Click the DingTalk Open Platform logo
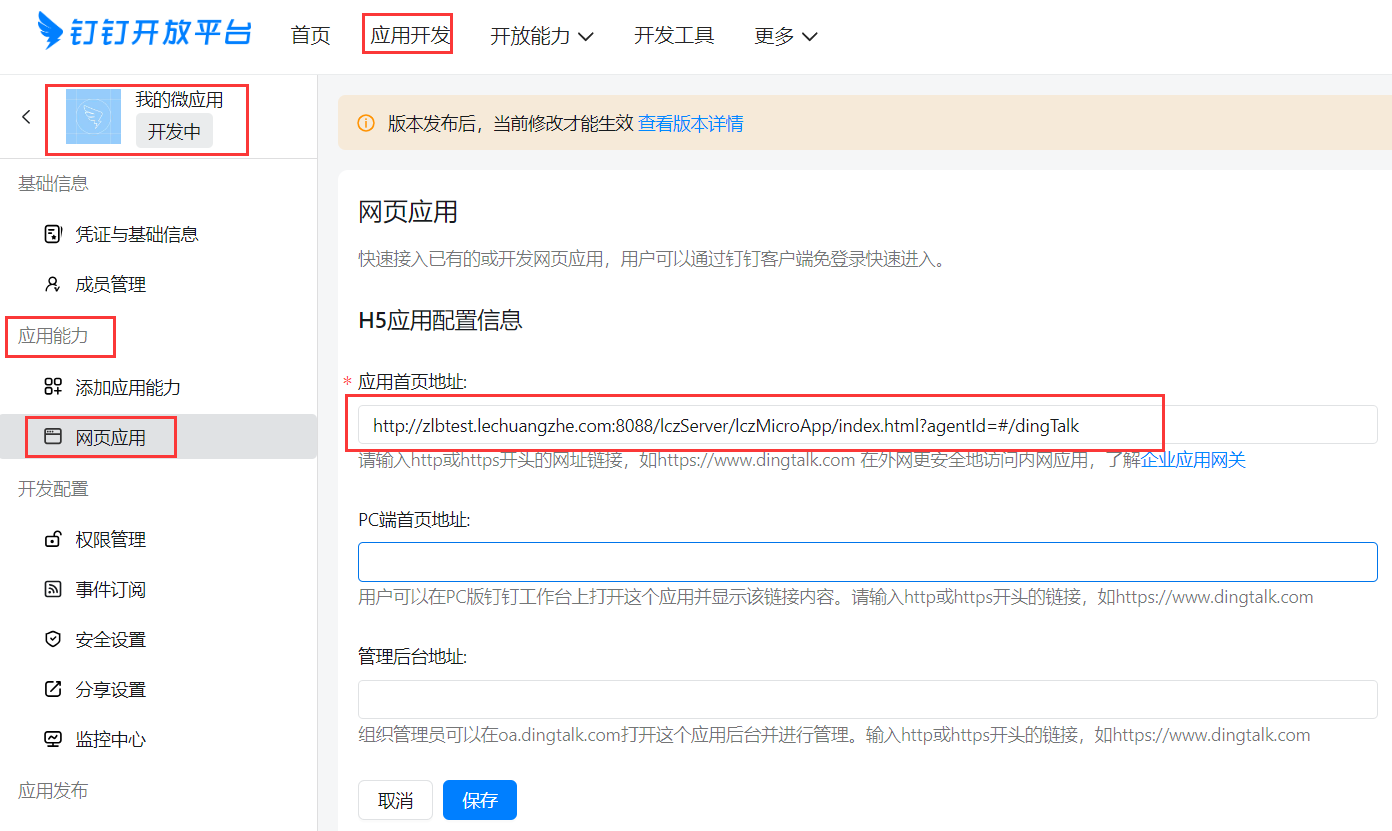The height and width of the screenshot is (831, 1392). [144, 32]
